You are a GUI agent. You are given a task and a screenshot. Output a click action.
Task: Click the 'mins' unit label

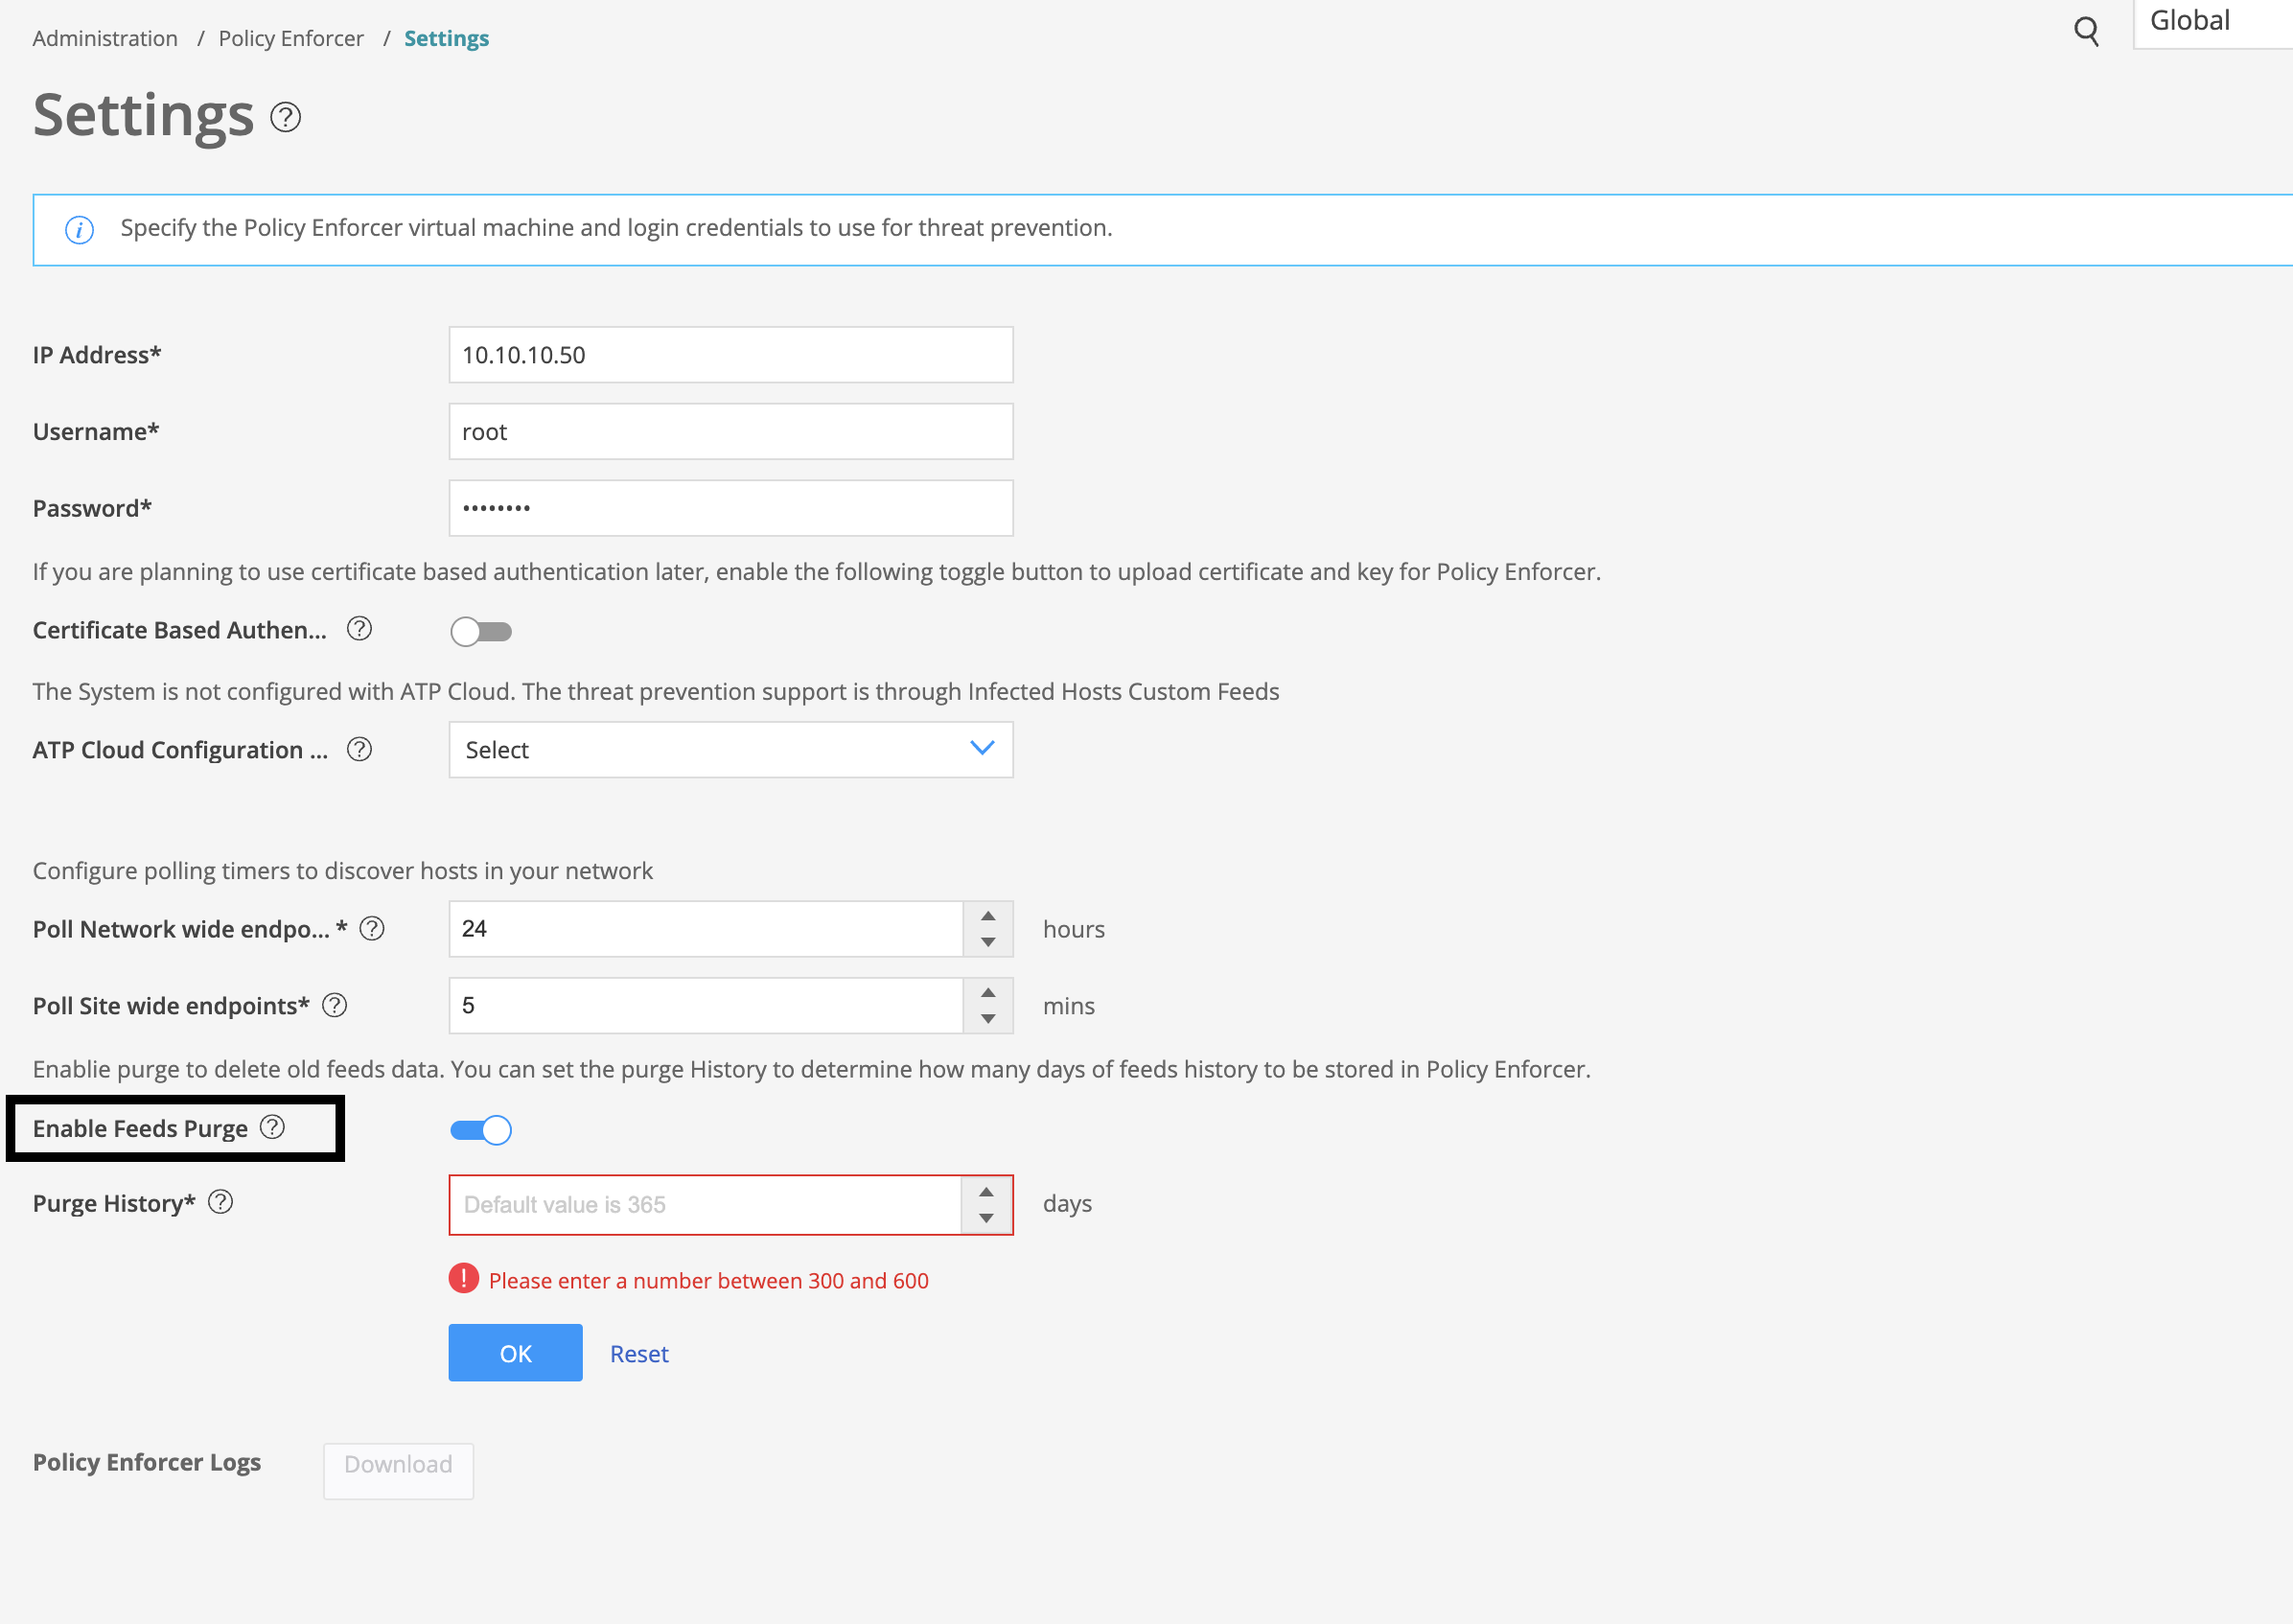tap(1068, 1006)
